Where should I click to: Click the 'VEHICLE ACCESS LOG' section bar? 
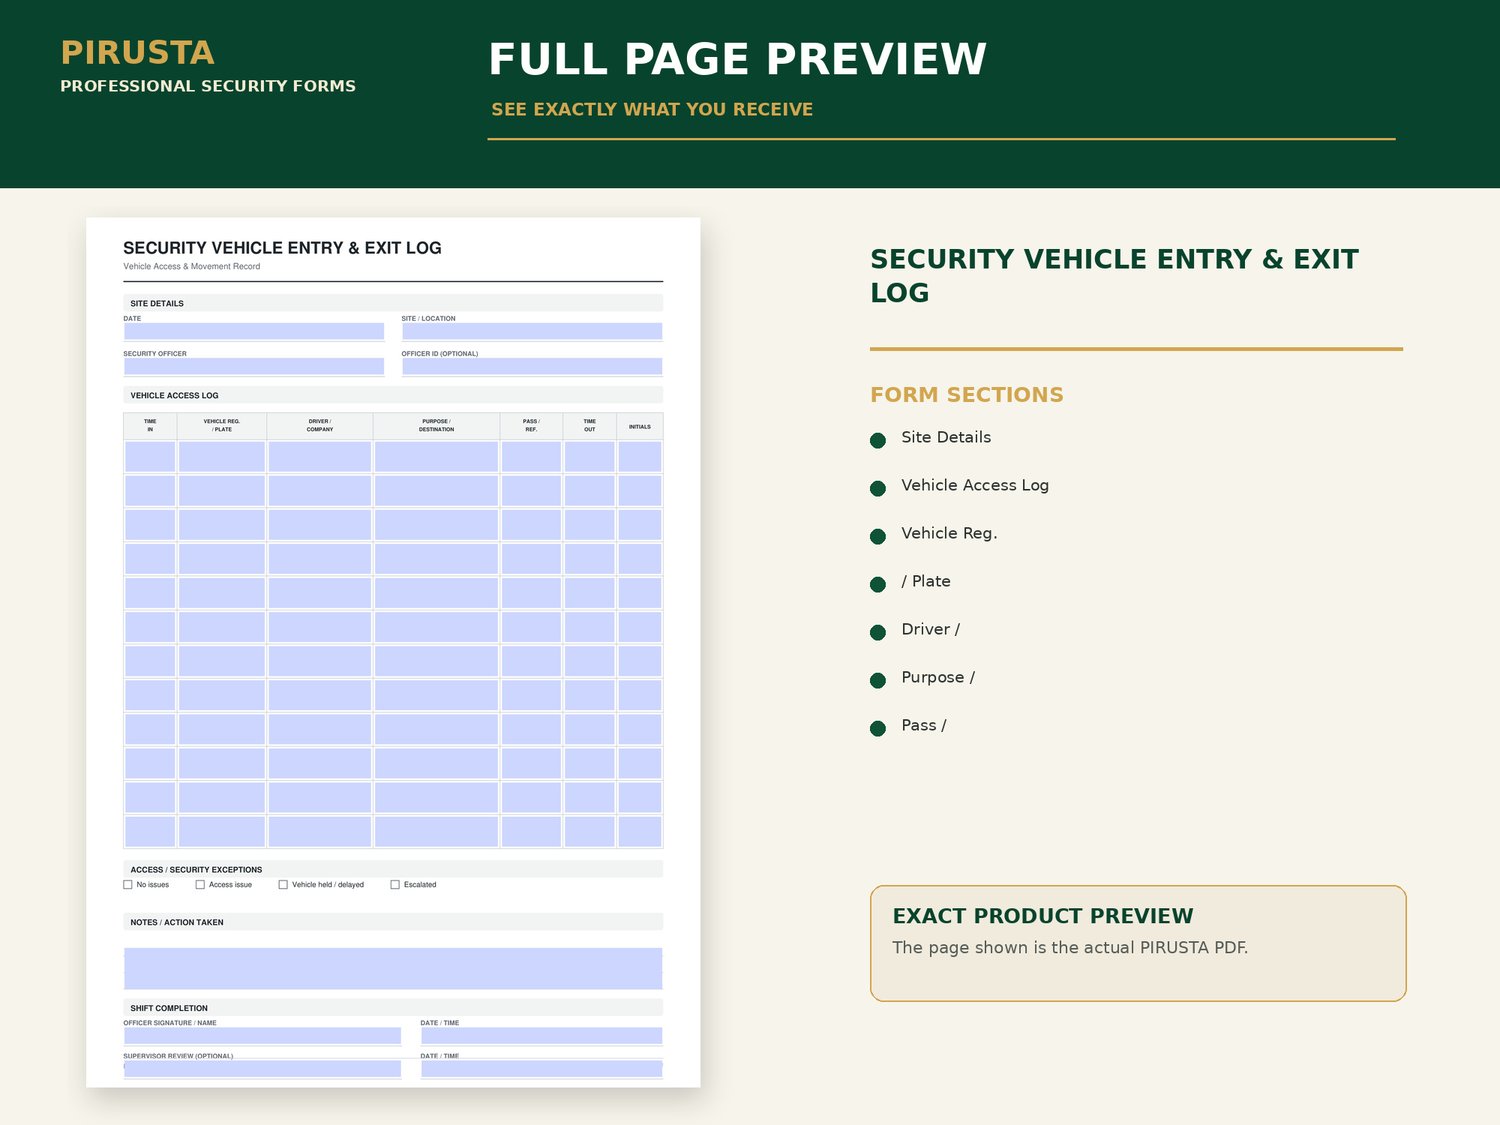click(393, 395)
